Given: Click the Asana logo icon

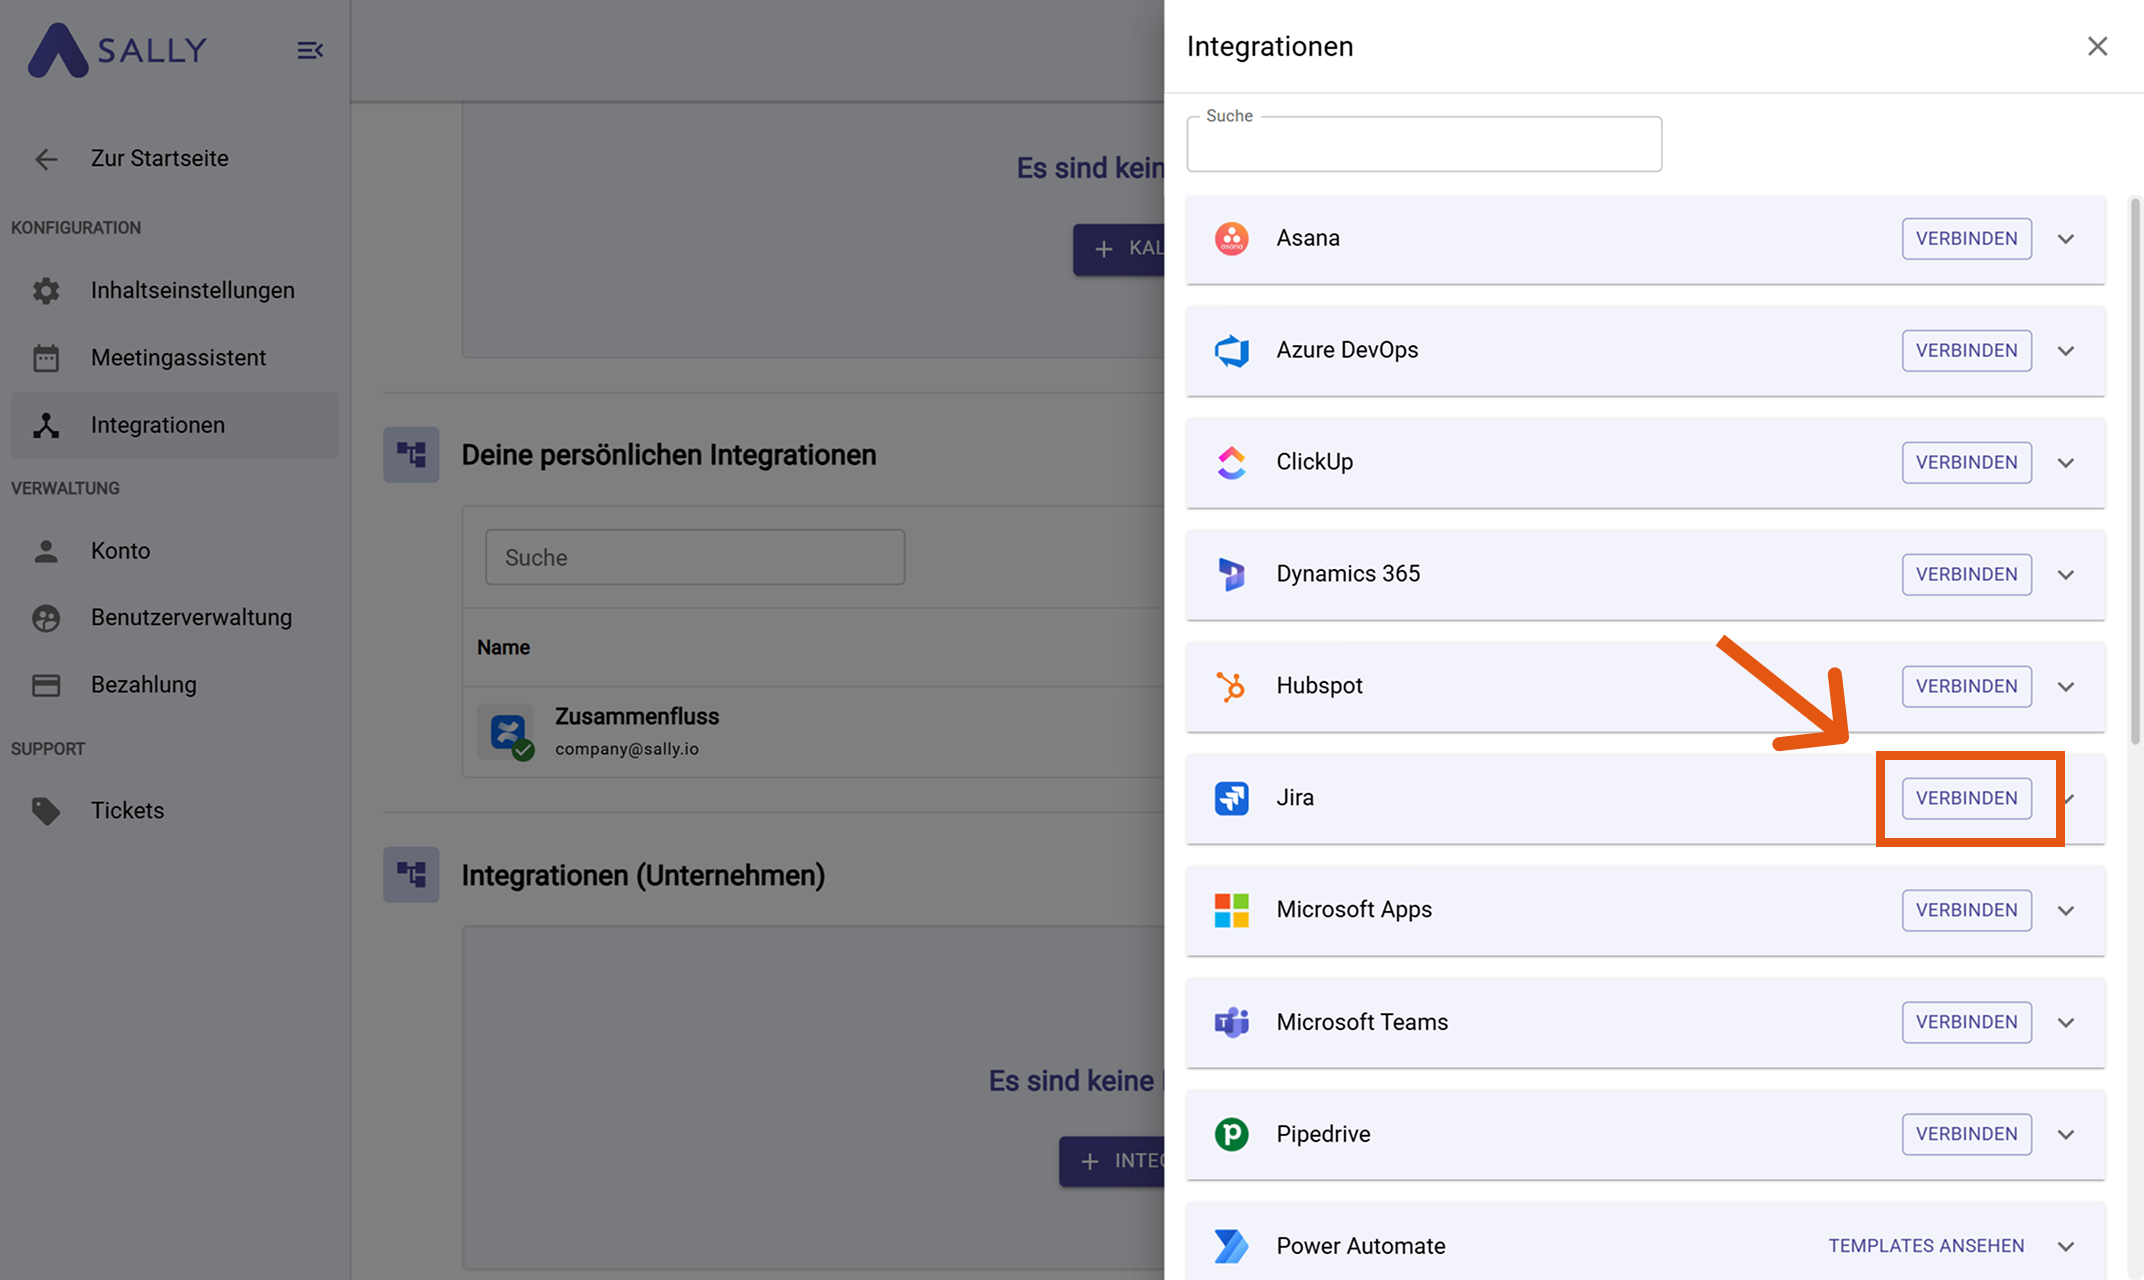Looking at the screenshot, I should click(x=1231, y=238).
